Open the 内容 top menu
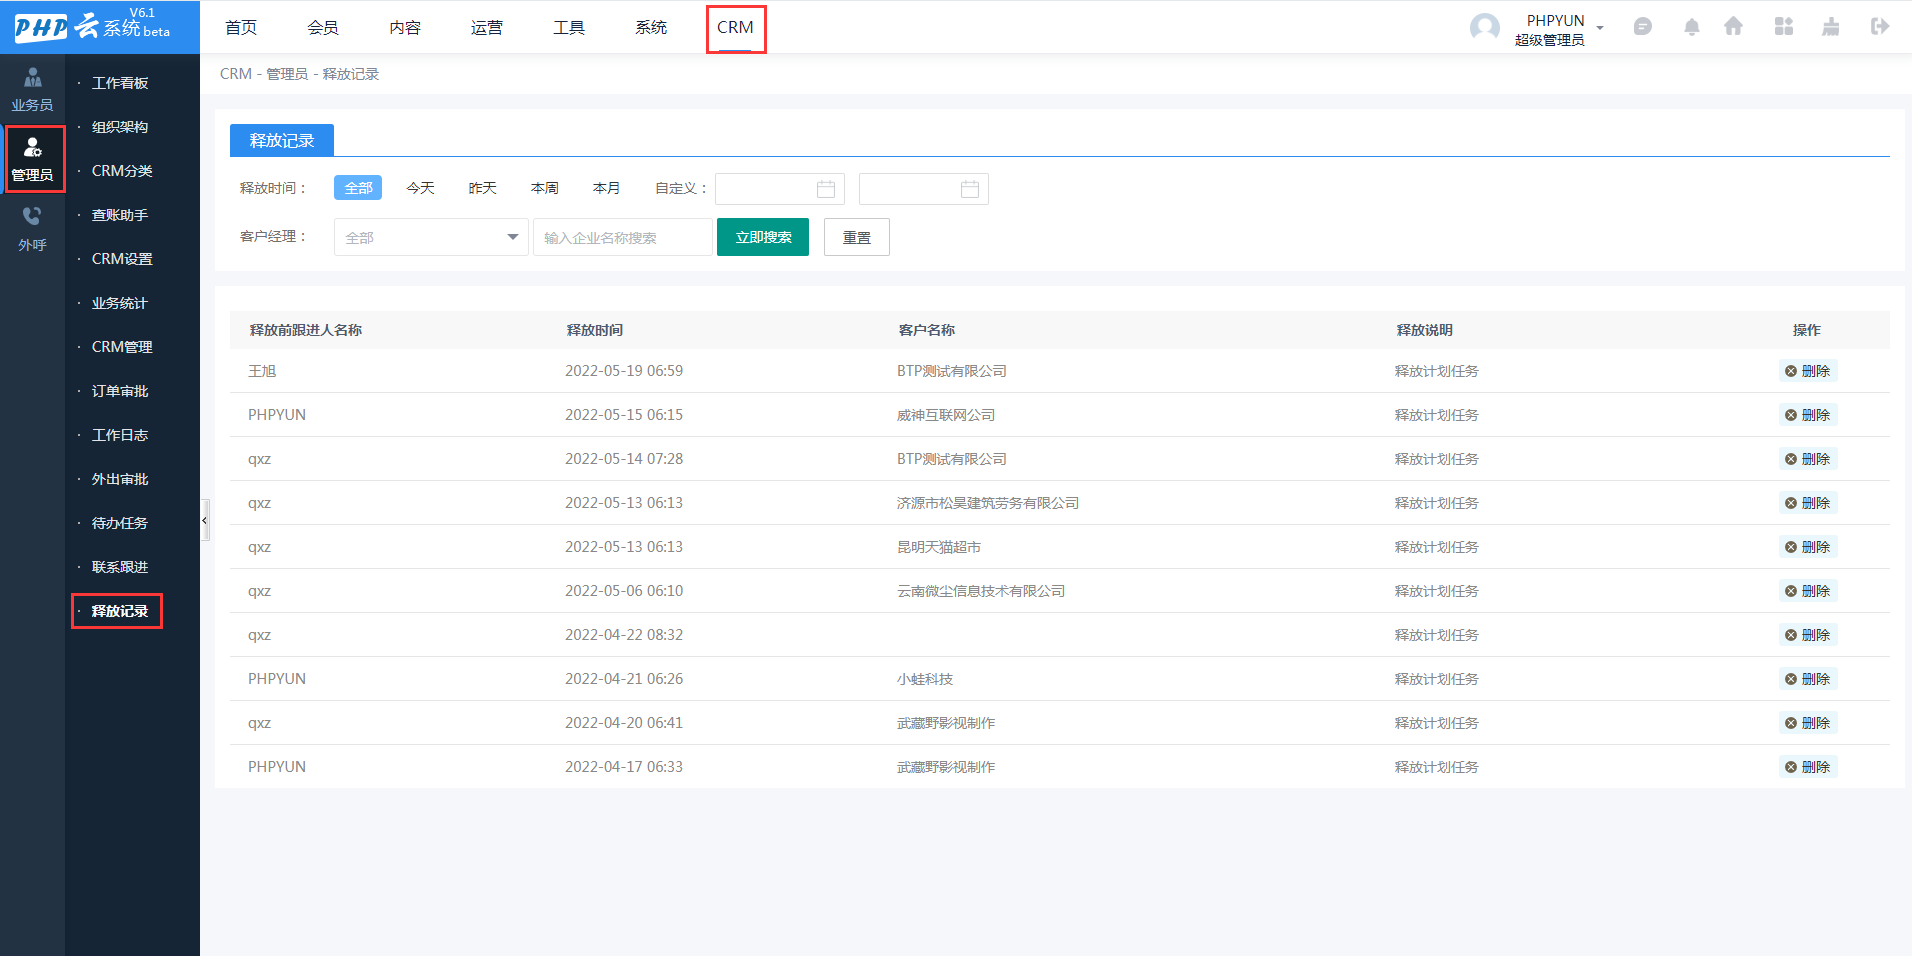 tap(405, 27)
